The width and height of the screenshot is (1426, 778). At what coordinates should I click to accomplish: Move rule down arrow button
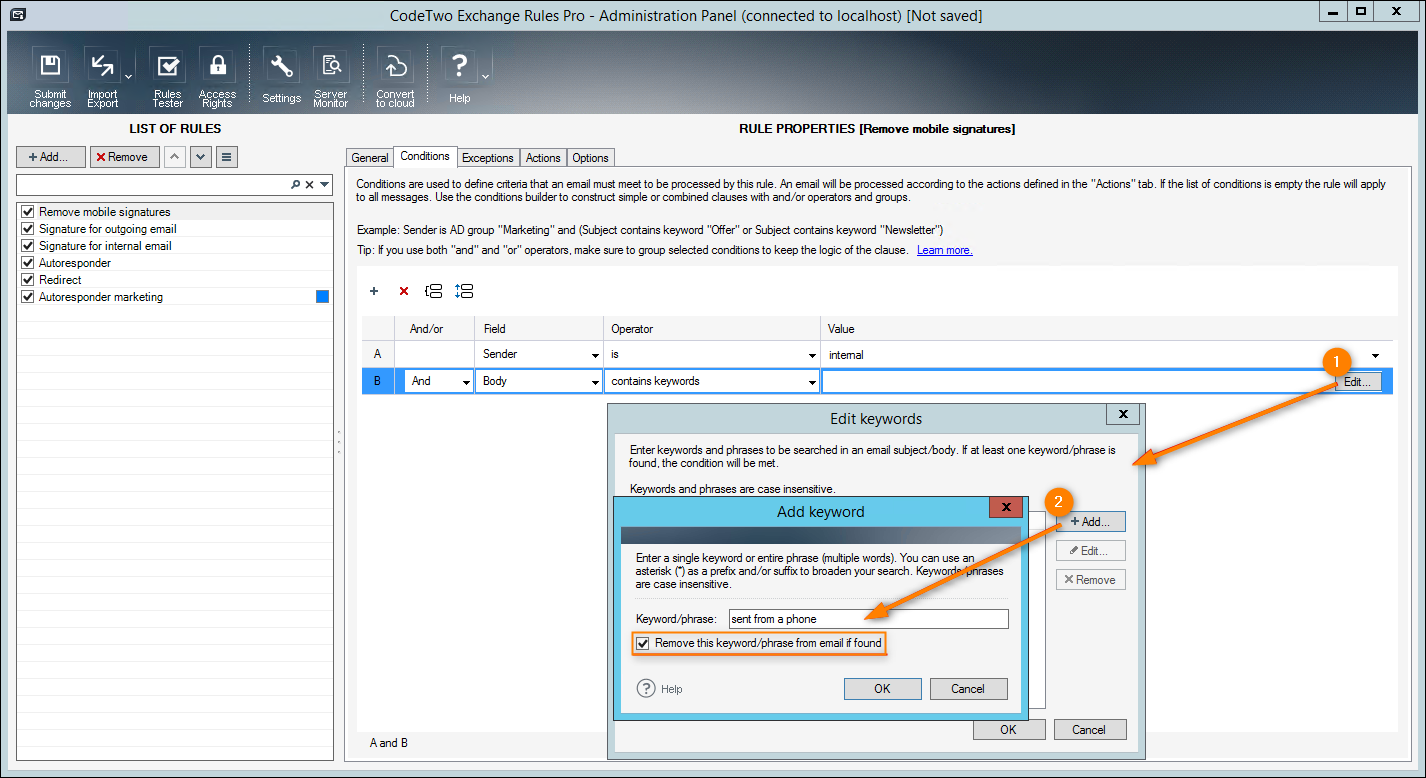pyautogui.click(x=201, y=157)
